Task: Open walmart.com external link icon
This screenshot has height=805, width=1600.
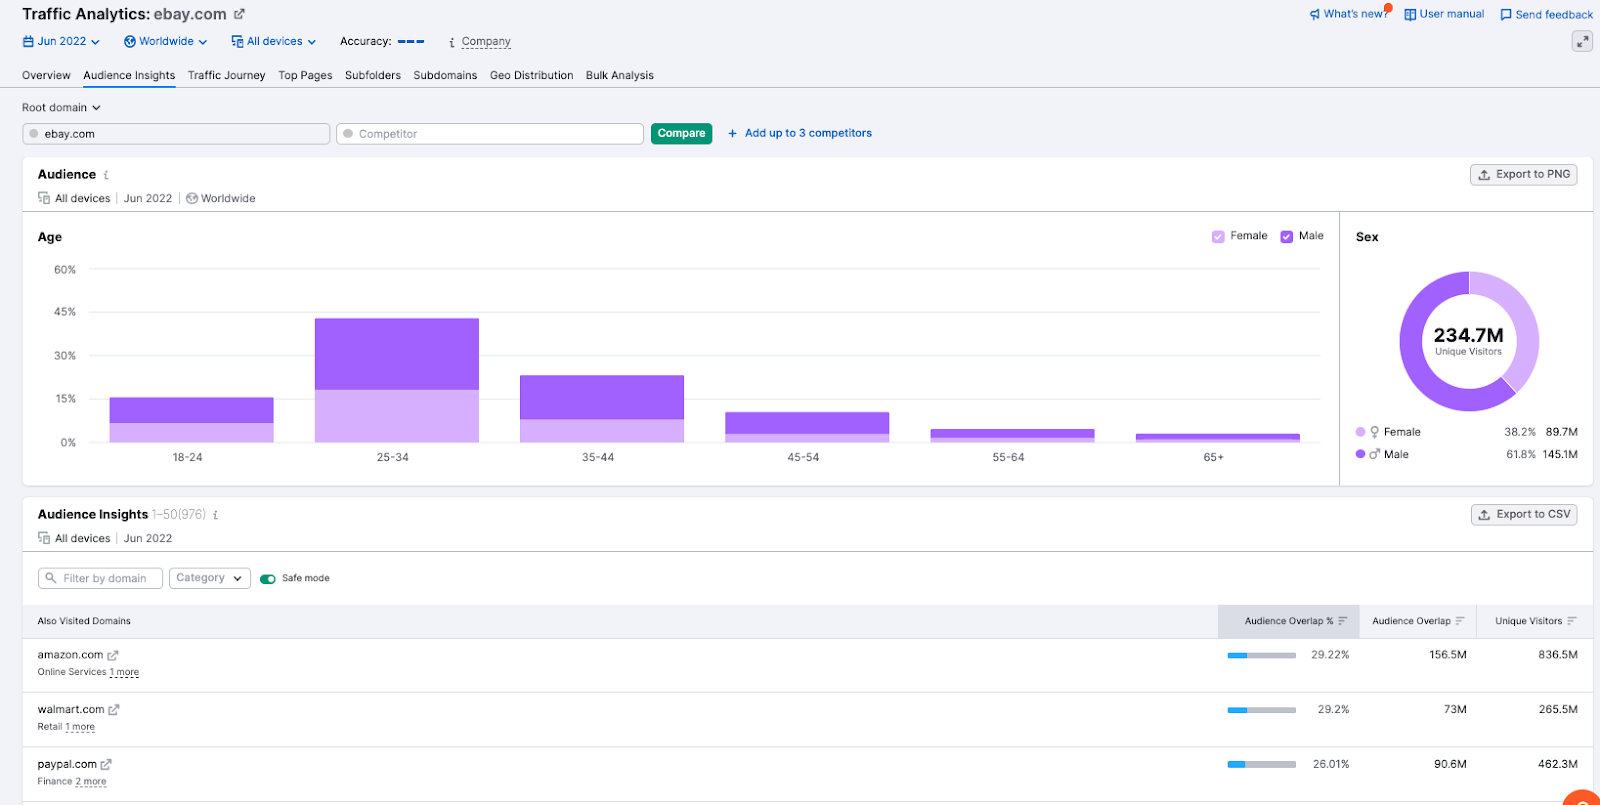Action: click(x=114, y=710)
